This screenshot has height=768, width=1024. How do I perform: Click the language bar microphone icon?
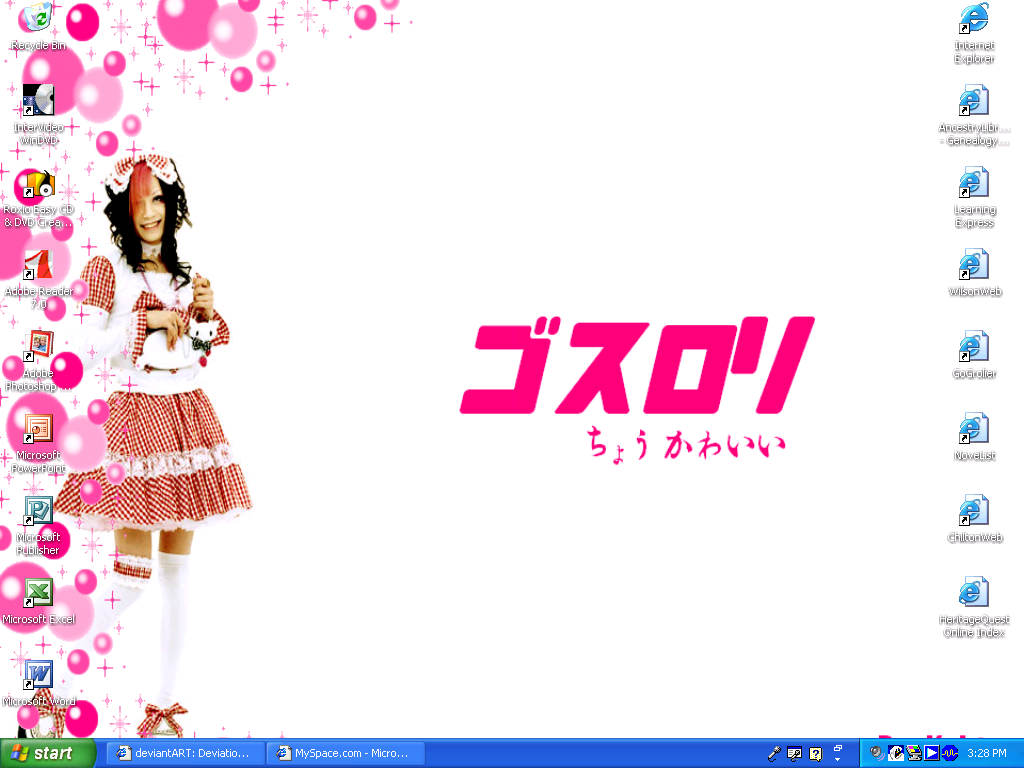click(x=774, y=754)
